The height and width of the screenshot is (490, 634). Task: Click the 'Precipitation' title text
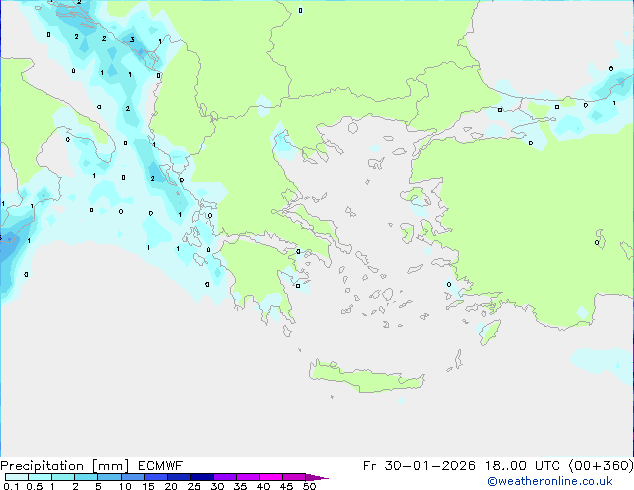point(42,466)
